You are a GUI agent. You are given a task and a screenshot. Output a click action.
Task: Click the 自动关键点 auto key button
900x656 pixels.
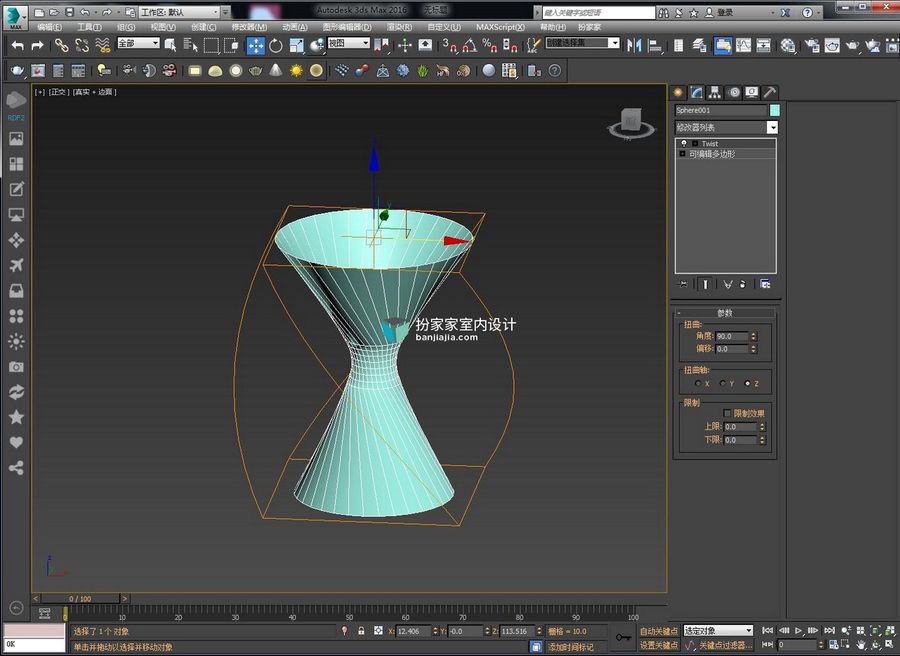coord(659,631)
